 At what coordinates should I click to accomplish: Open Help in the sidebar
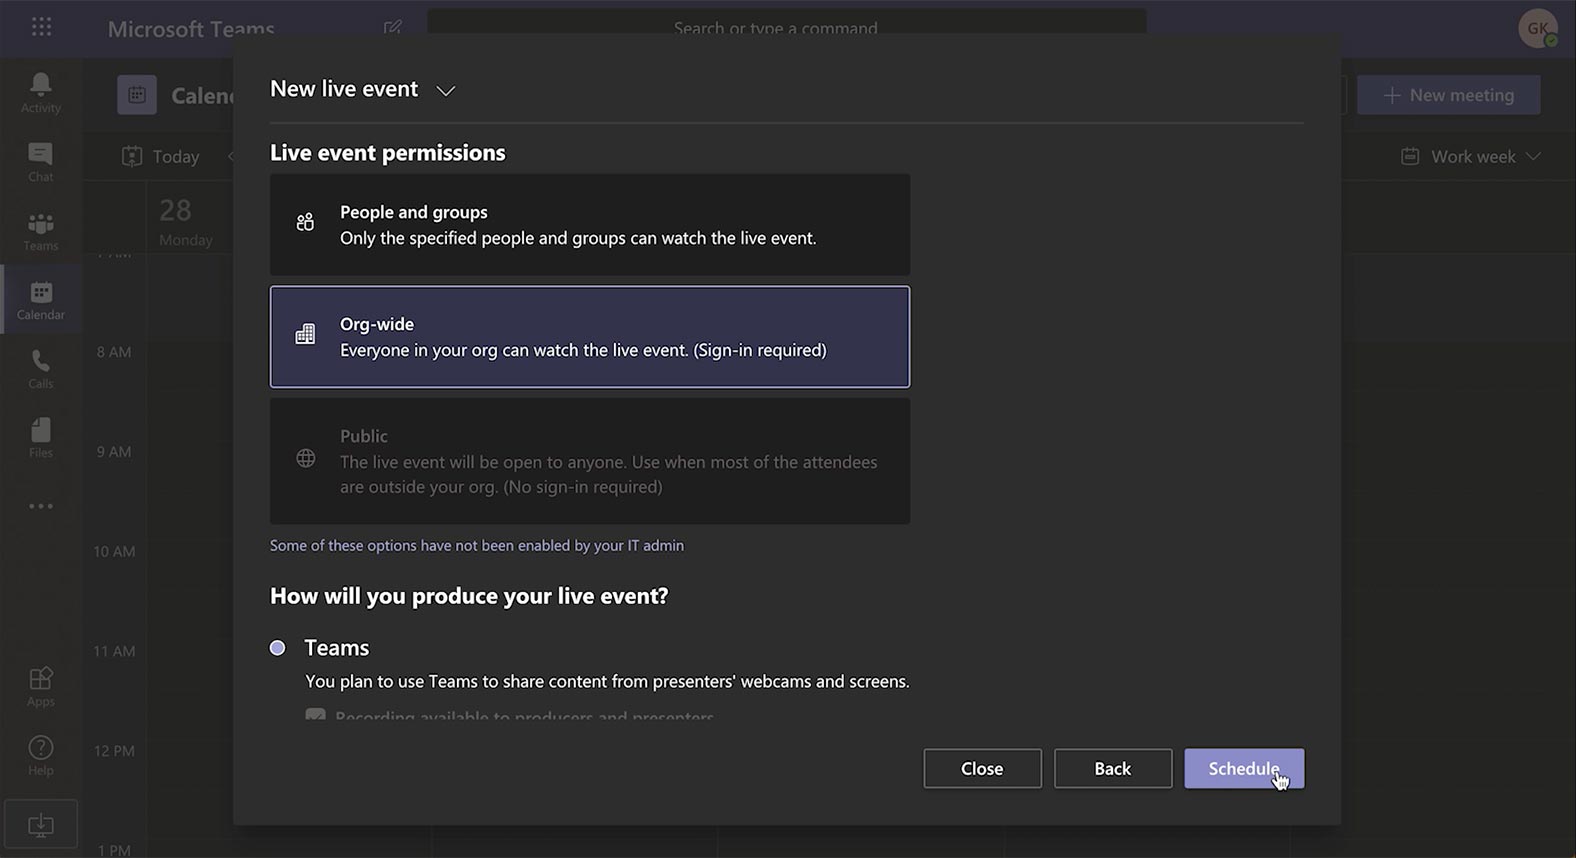(41, 755)
